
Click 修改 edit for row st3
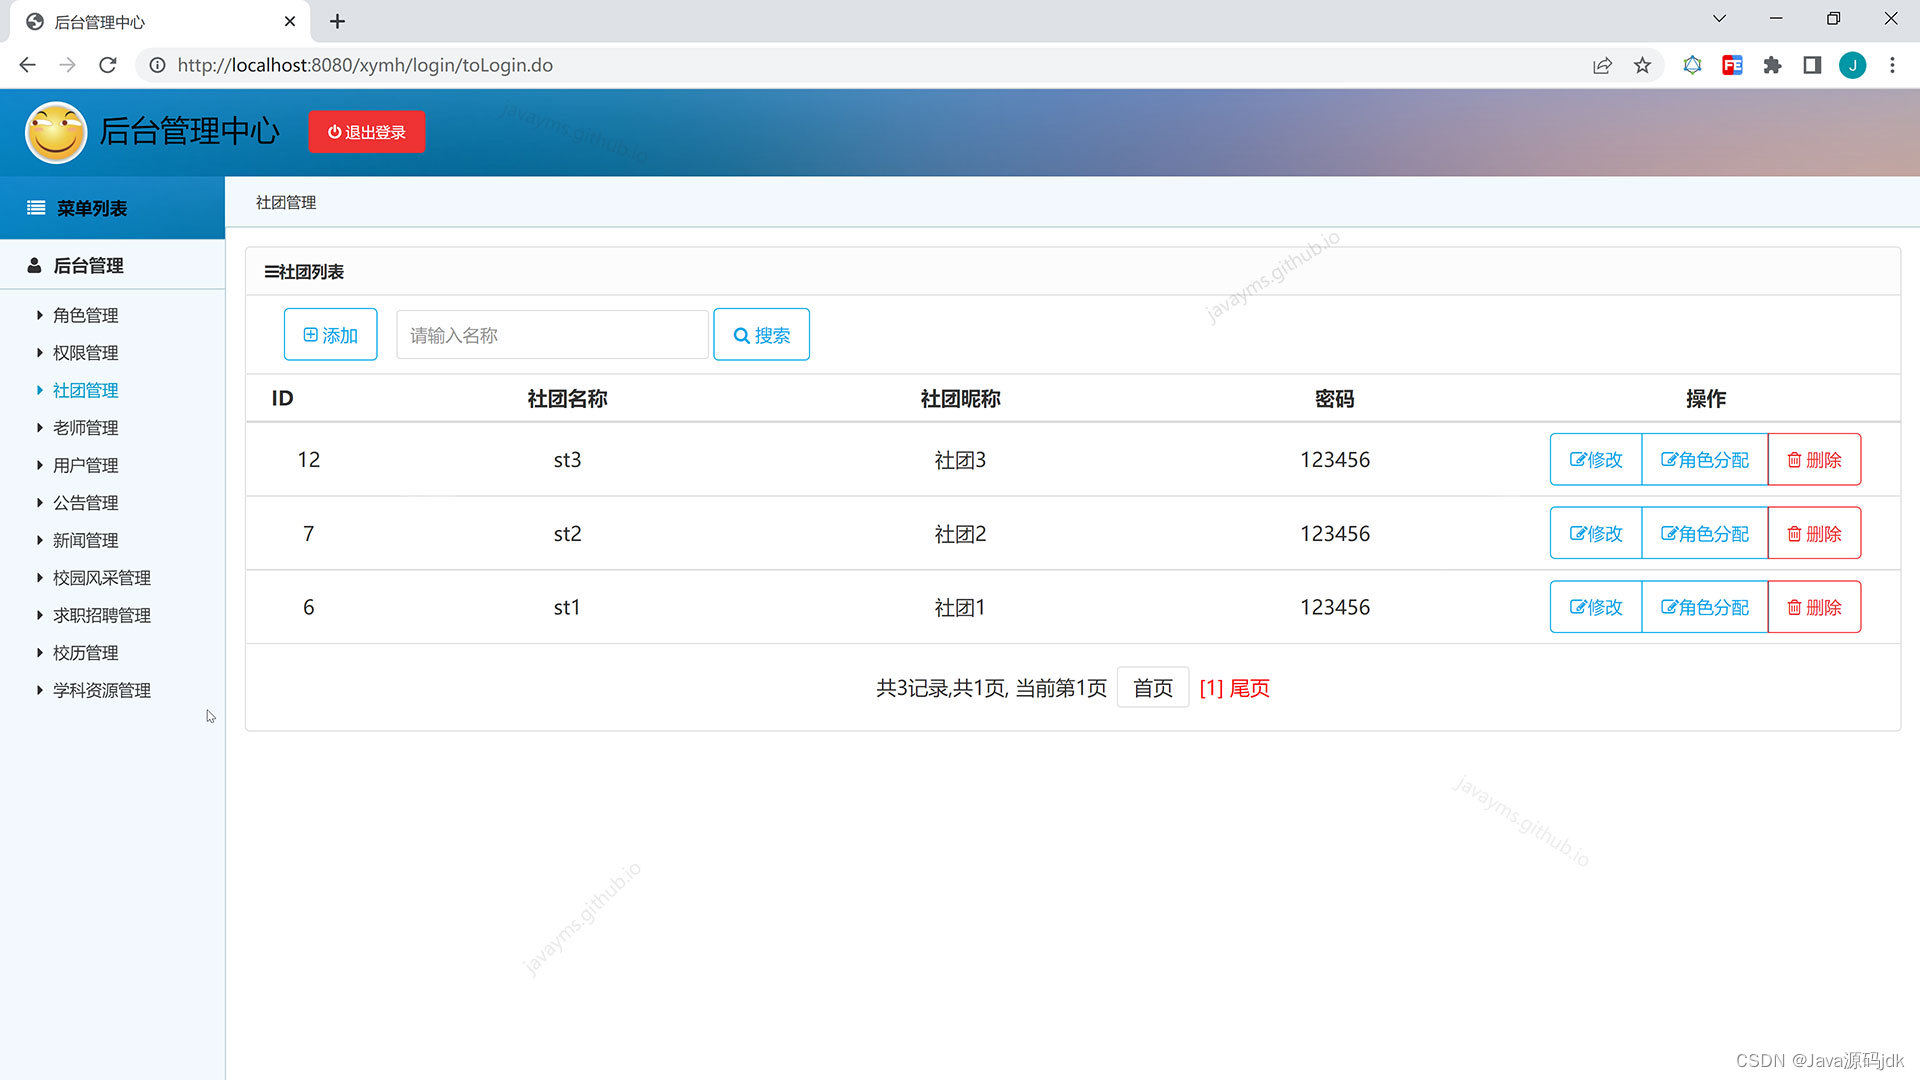(1595, 460)
